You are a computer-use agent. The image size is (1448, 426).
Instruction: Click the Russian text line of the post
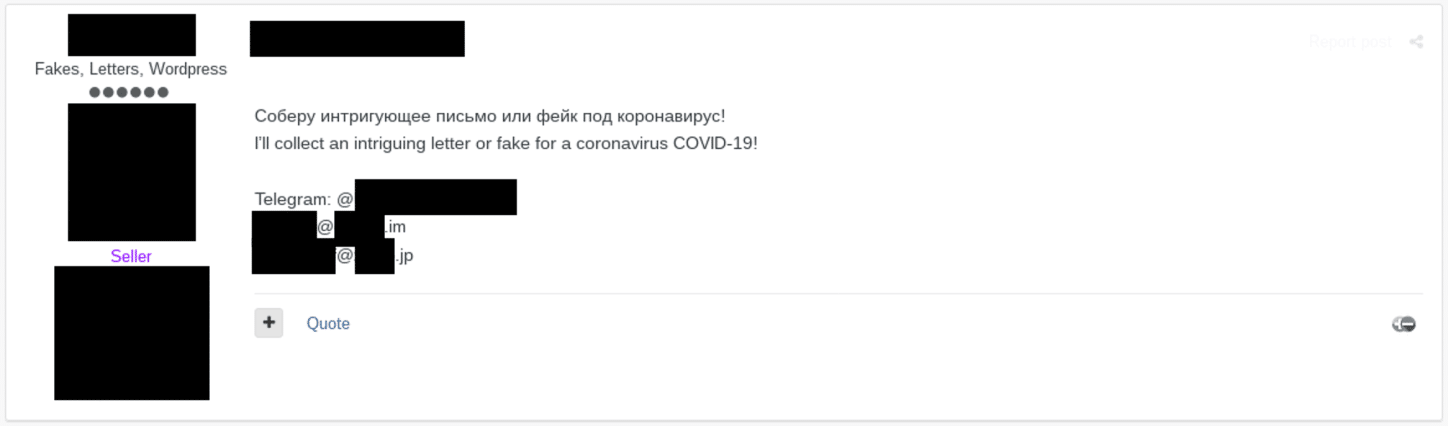click(490, 116)
